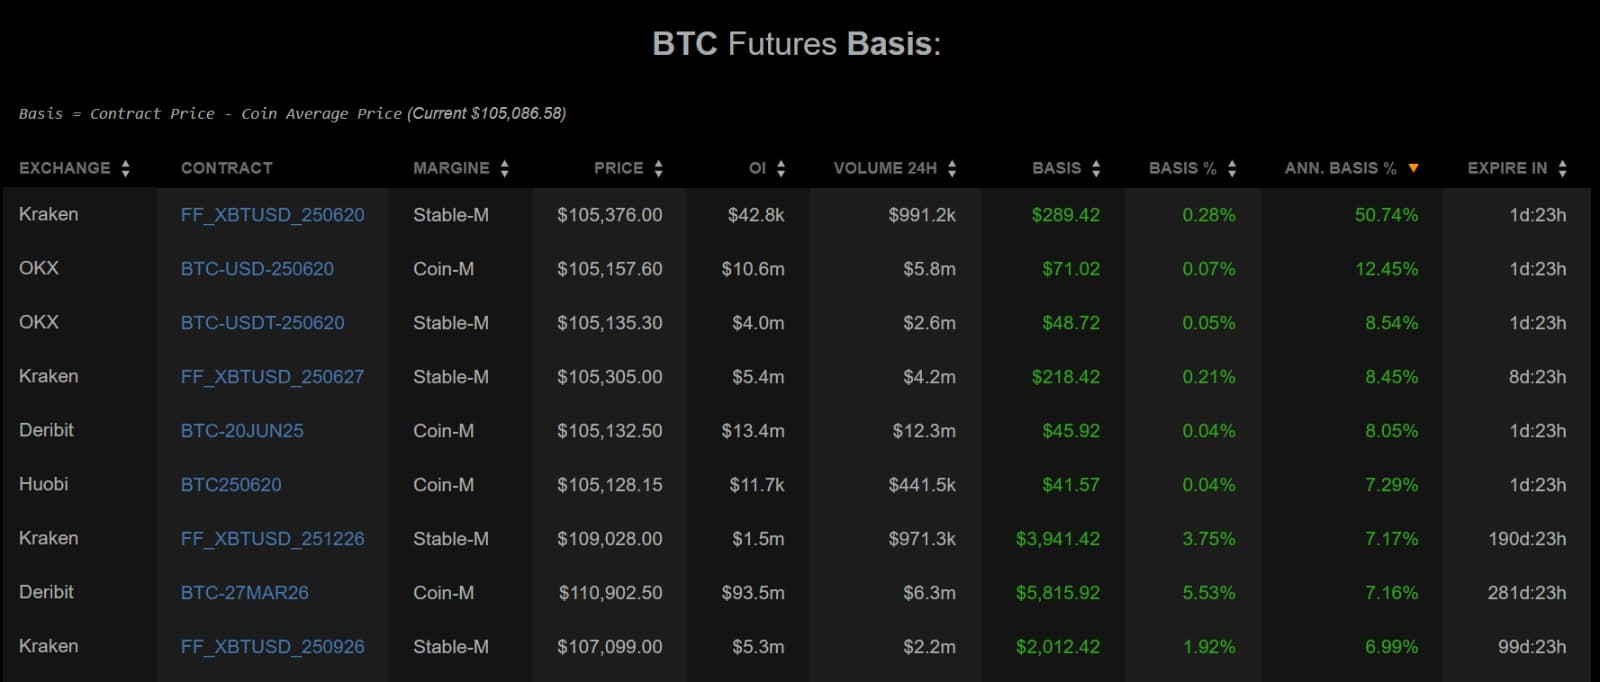Click the EXCHANGE column header label
Viewport: 1600px width, 682px height.
tap(64, 168)
